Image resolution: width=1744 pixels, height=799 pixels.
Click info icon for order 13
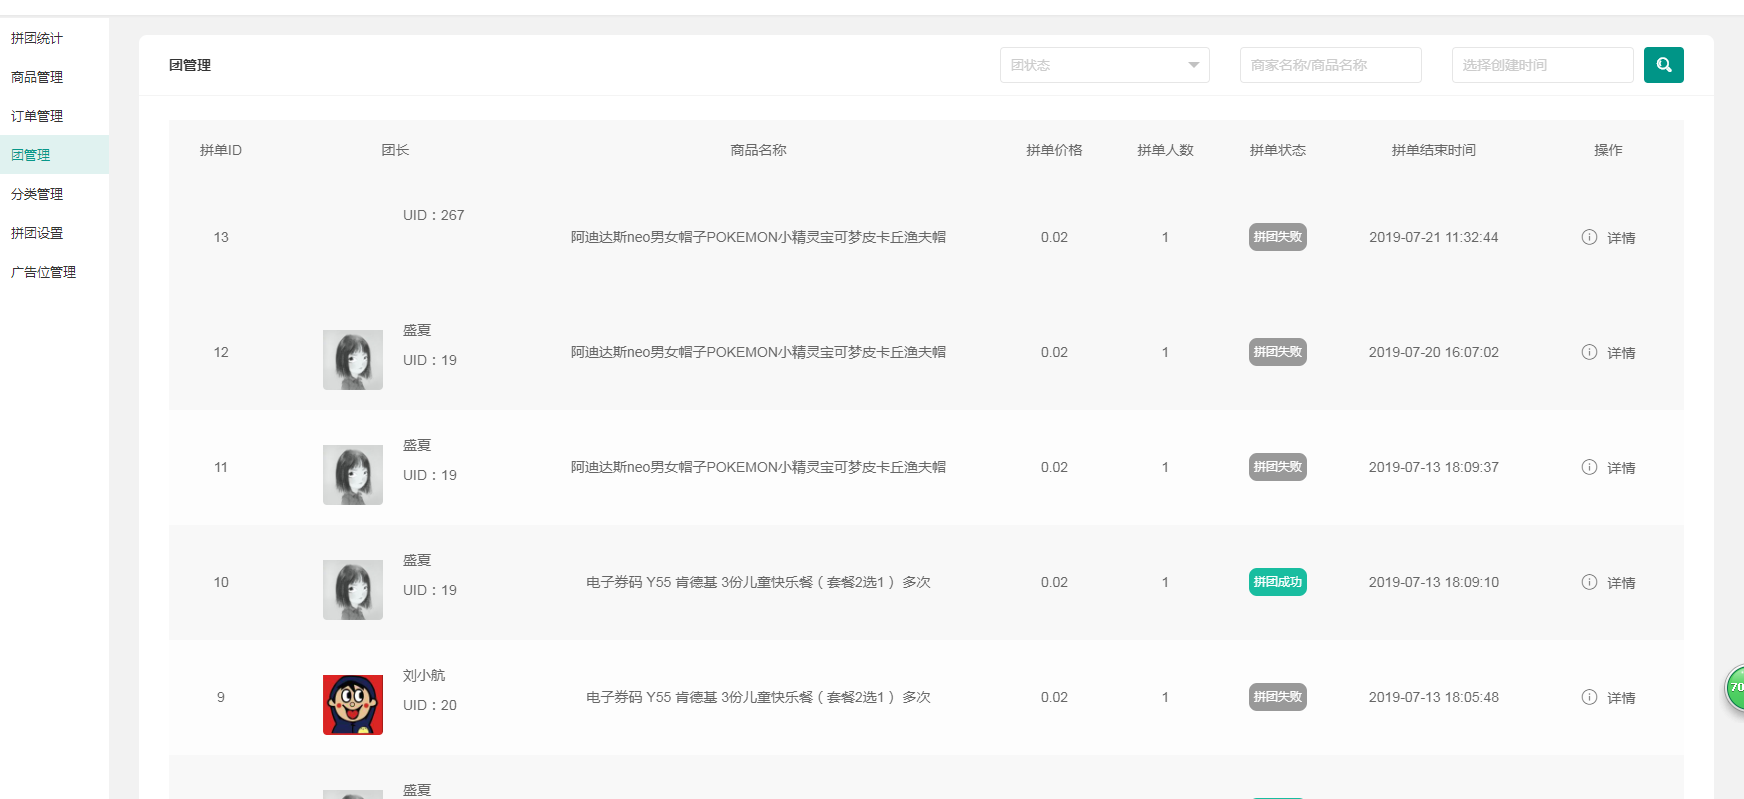(x=1589, y=237)
